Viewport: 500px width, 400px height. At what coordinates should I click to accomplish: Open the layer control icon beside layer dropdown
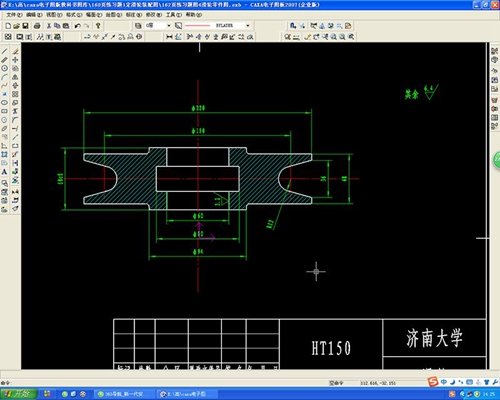pos(138,25)
